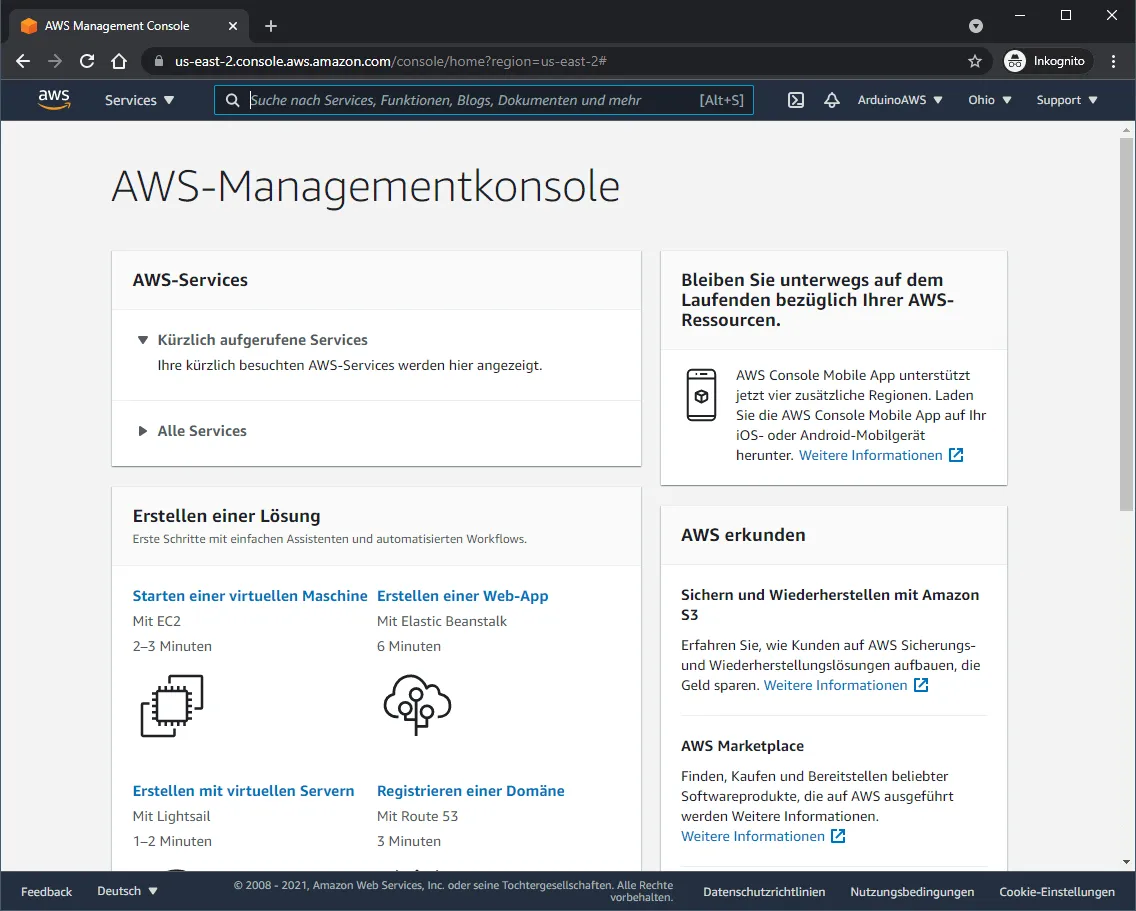Open the Deutsch language selector
This screenshot has height=911, width=1136.
127,891
